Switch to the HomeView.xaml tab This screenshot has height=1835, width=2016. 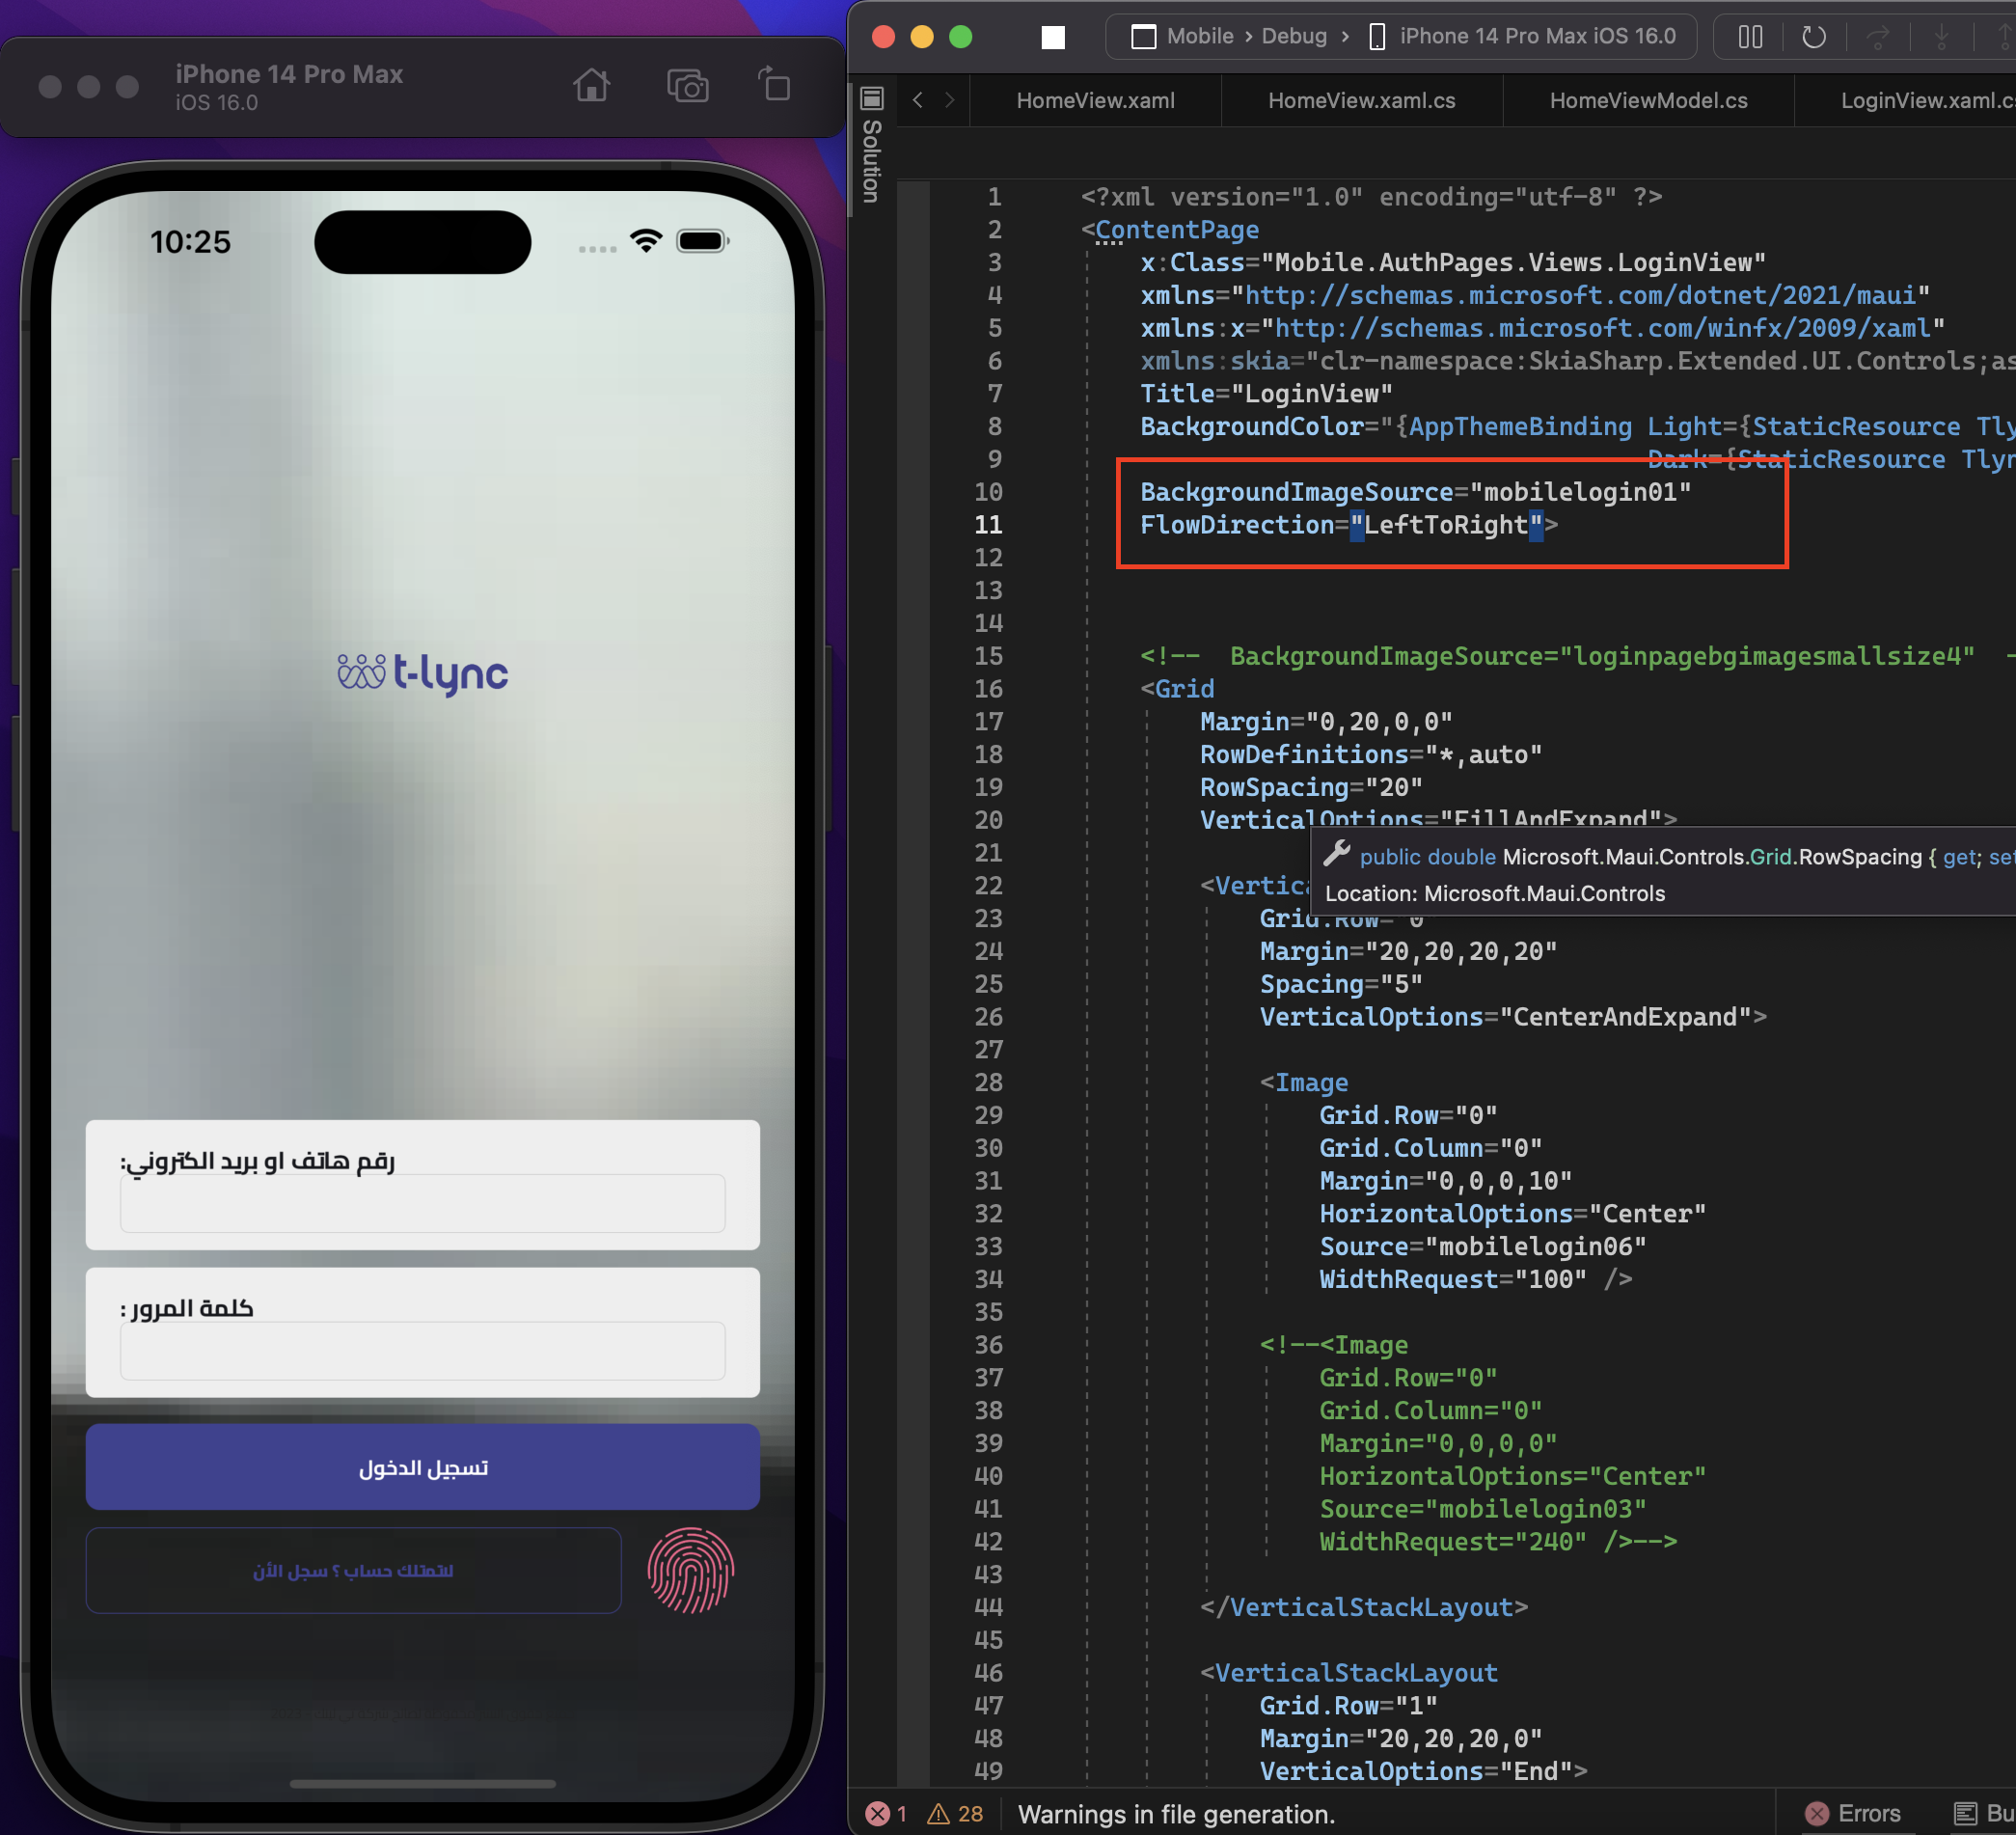1095,100
